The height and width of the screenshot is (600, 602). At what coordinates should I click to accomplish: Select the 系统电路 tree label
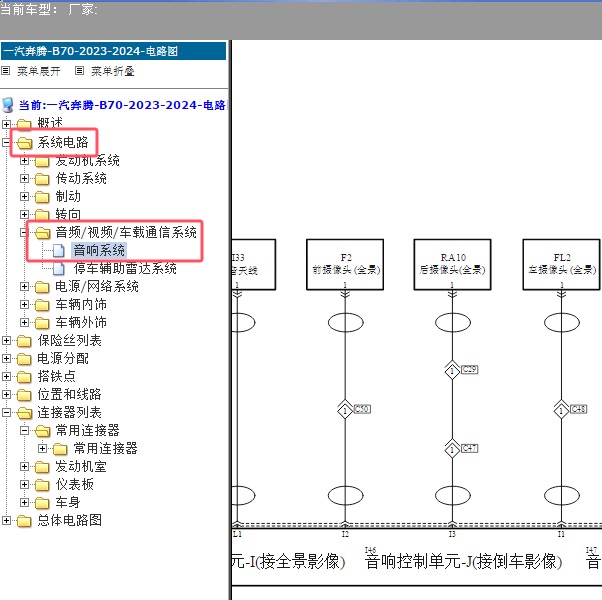tap(63, 142)
